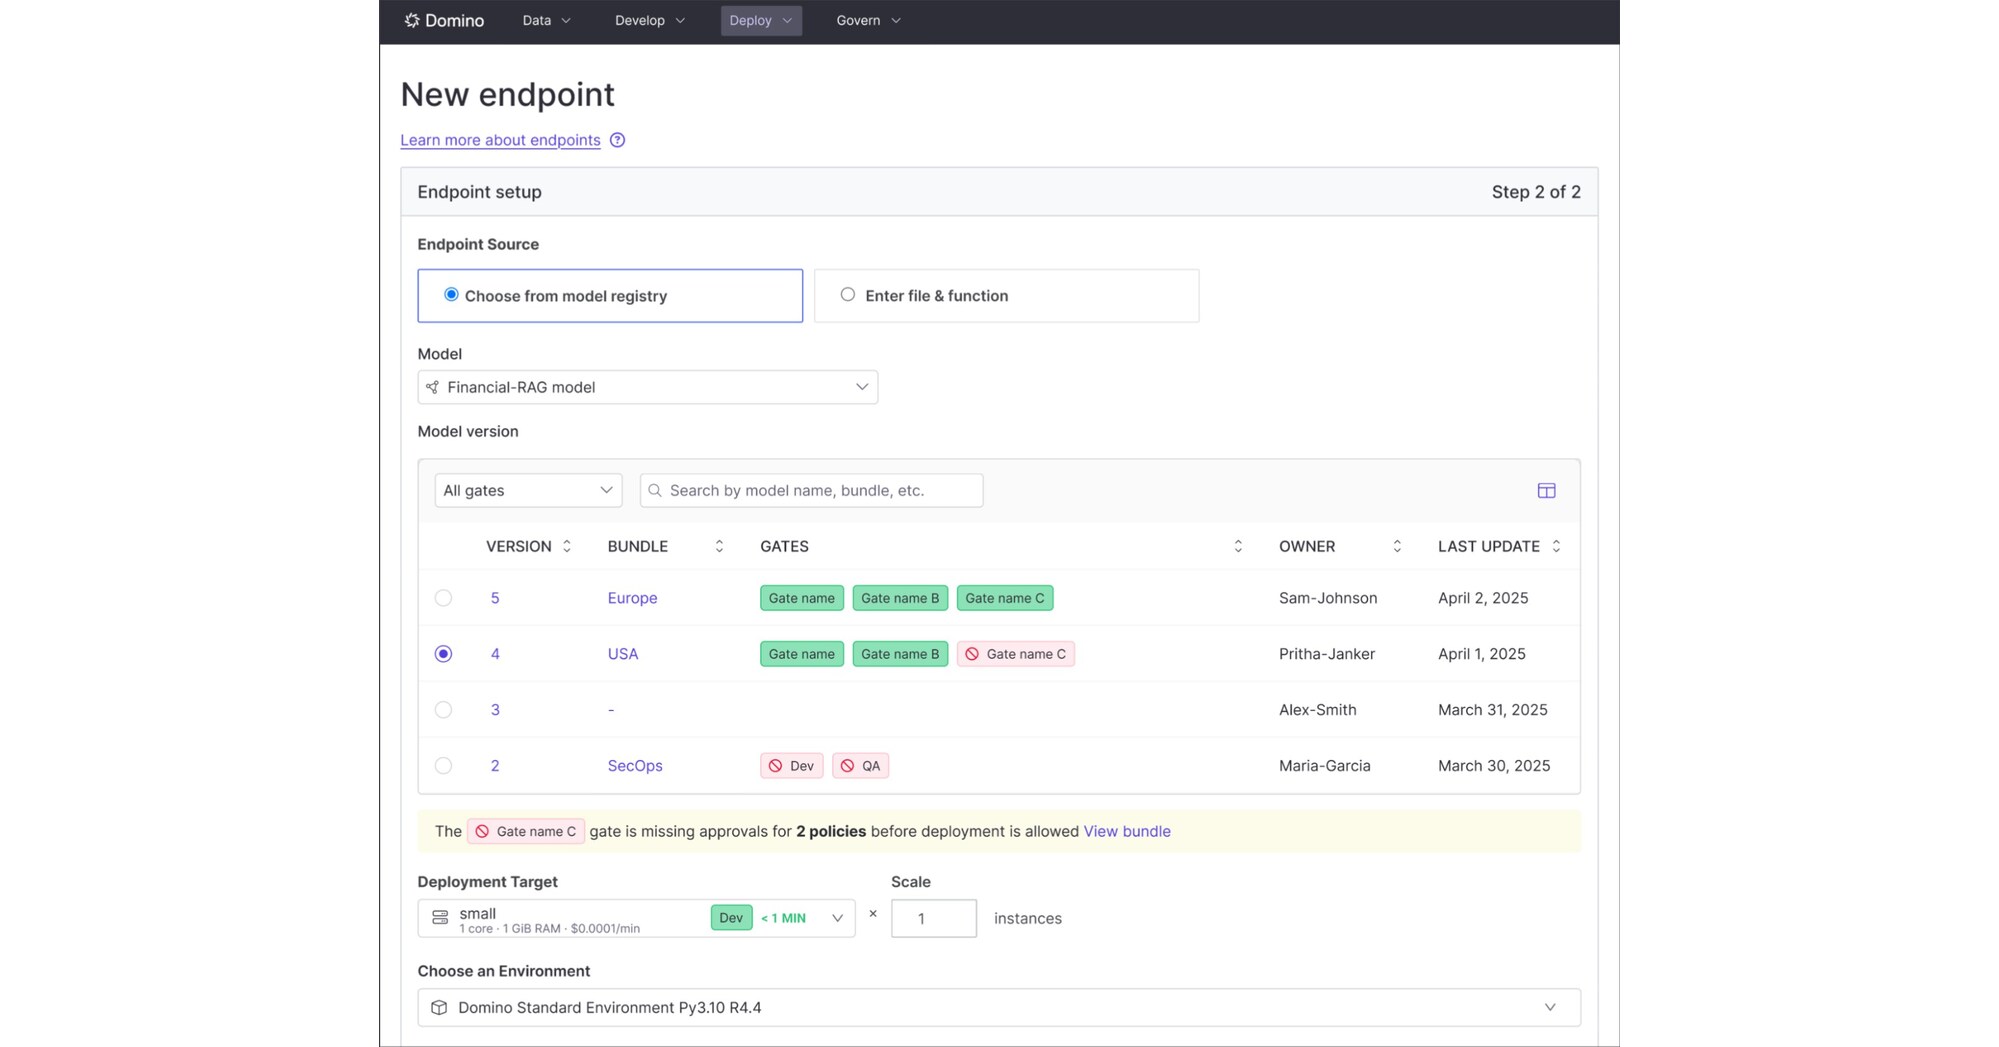Sort by the Owner column arrows
Image resolution: width=1999 pixels, height=1047 pixels.
(1397, 546)
